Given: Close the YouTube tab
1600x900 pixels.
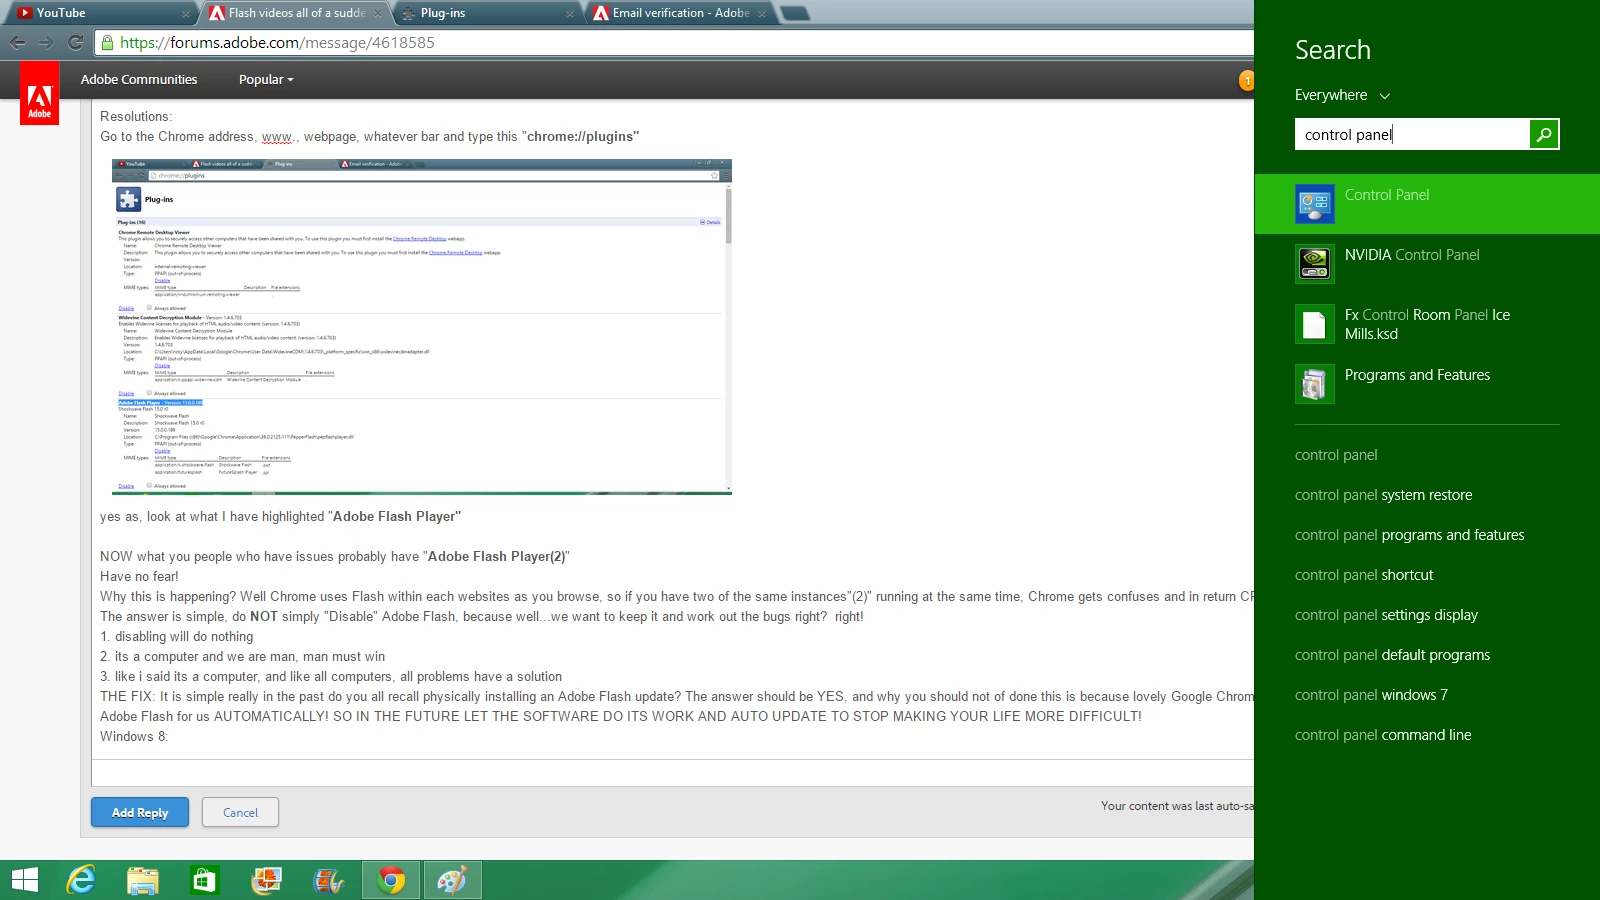Looking at the screenshot, I should (x=186, y=14).
